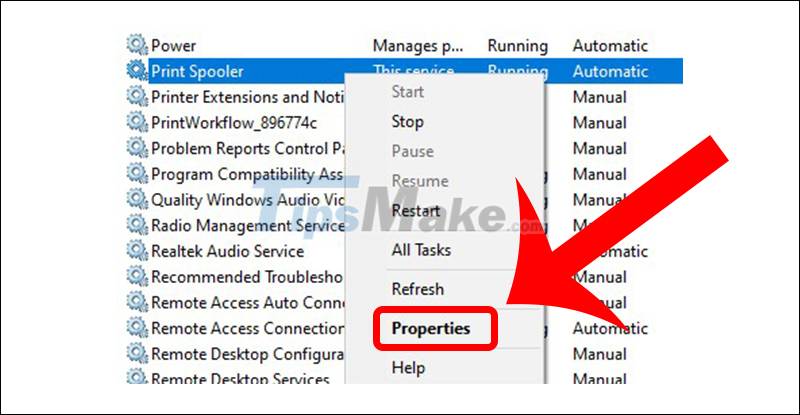Screen dimensions: 800x415
Task: Click Help in the context menu
Action: 408,368
